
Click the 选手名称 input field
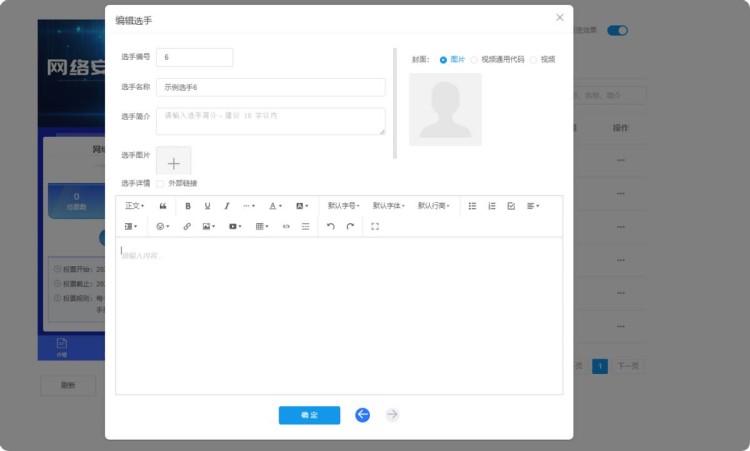point(270,87)
